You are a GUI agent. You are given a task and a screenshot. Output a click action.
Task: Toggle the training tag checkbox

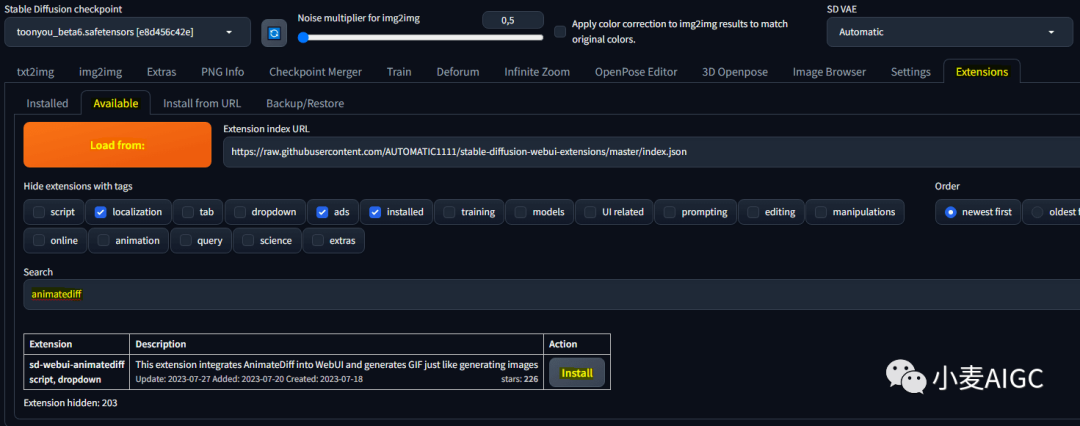tap(449, 212)
